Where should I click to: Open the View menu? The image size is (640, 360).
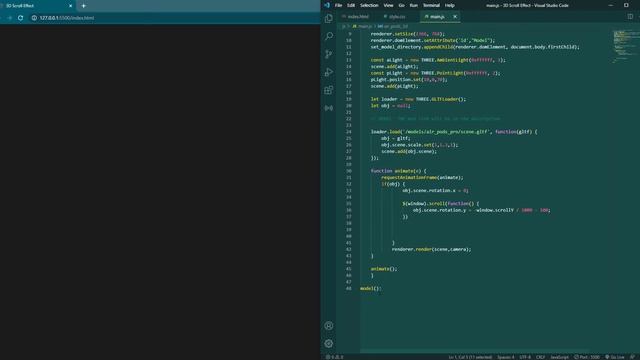click(388, 5)
